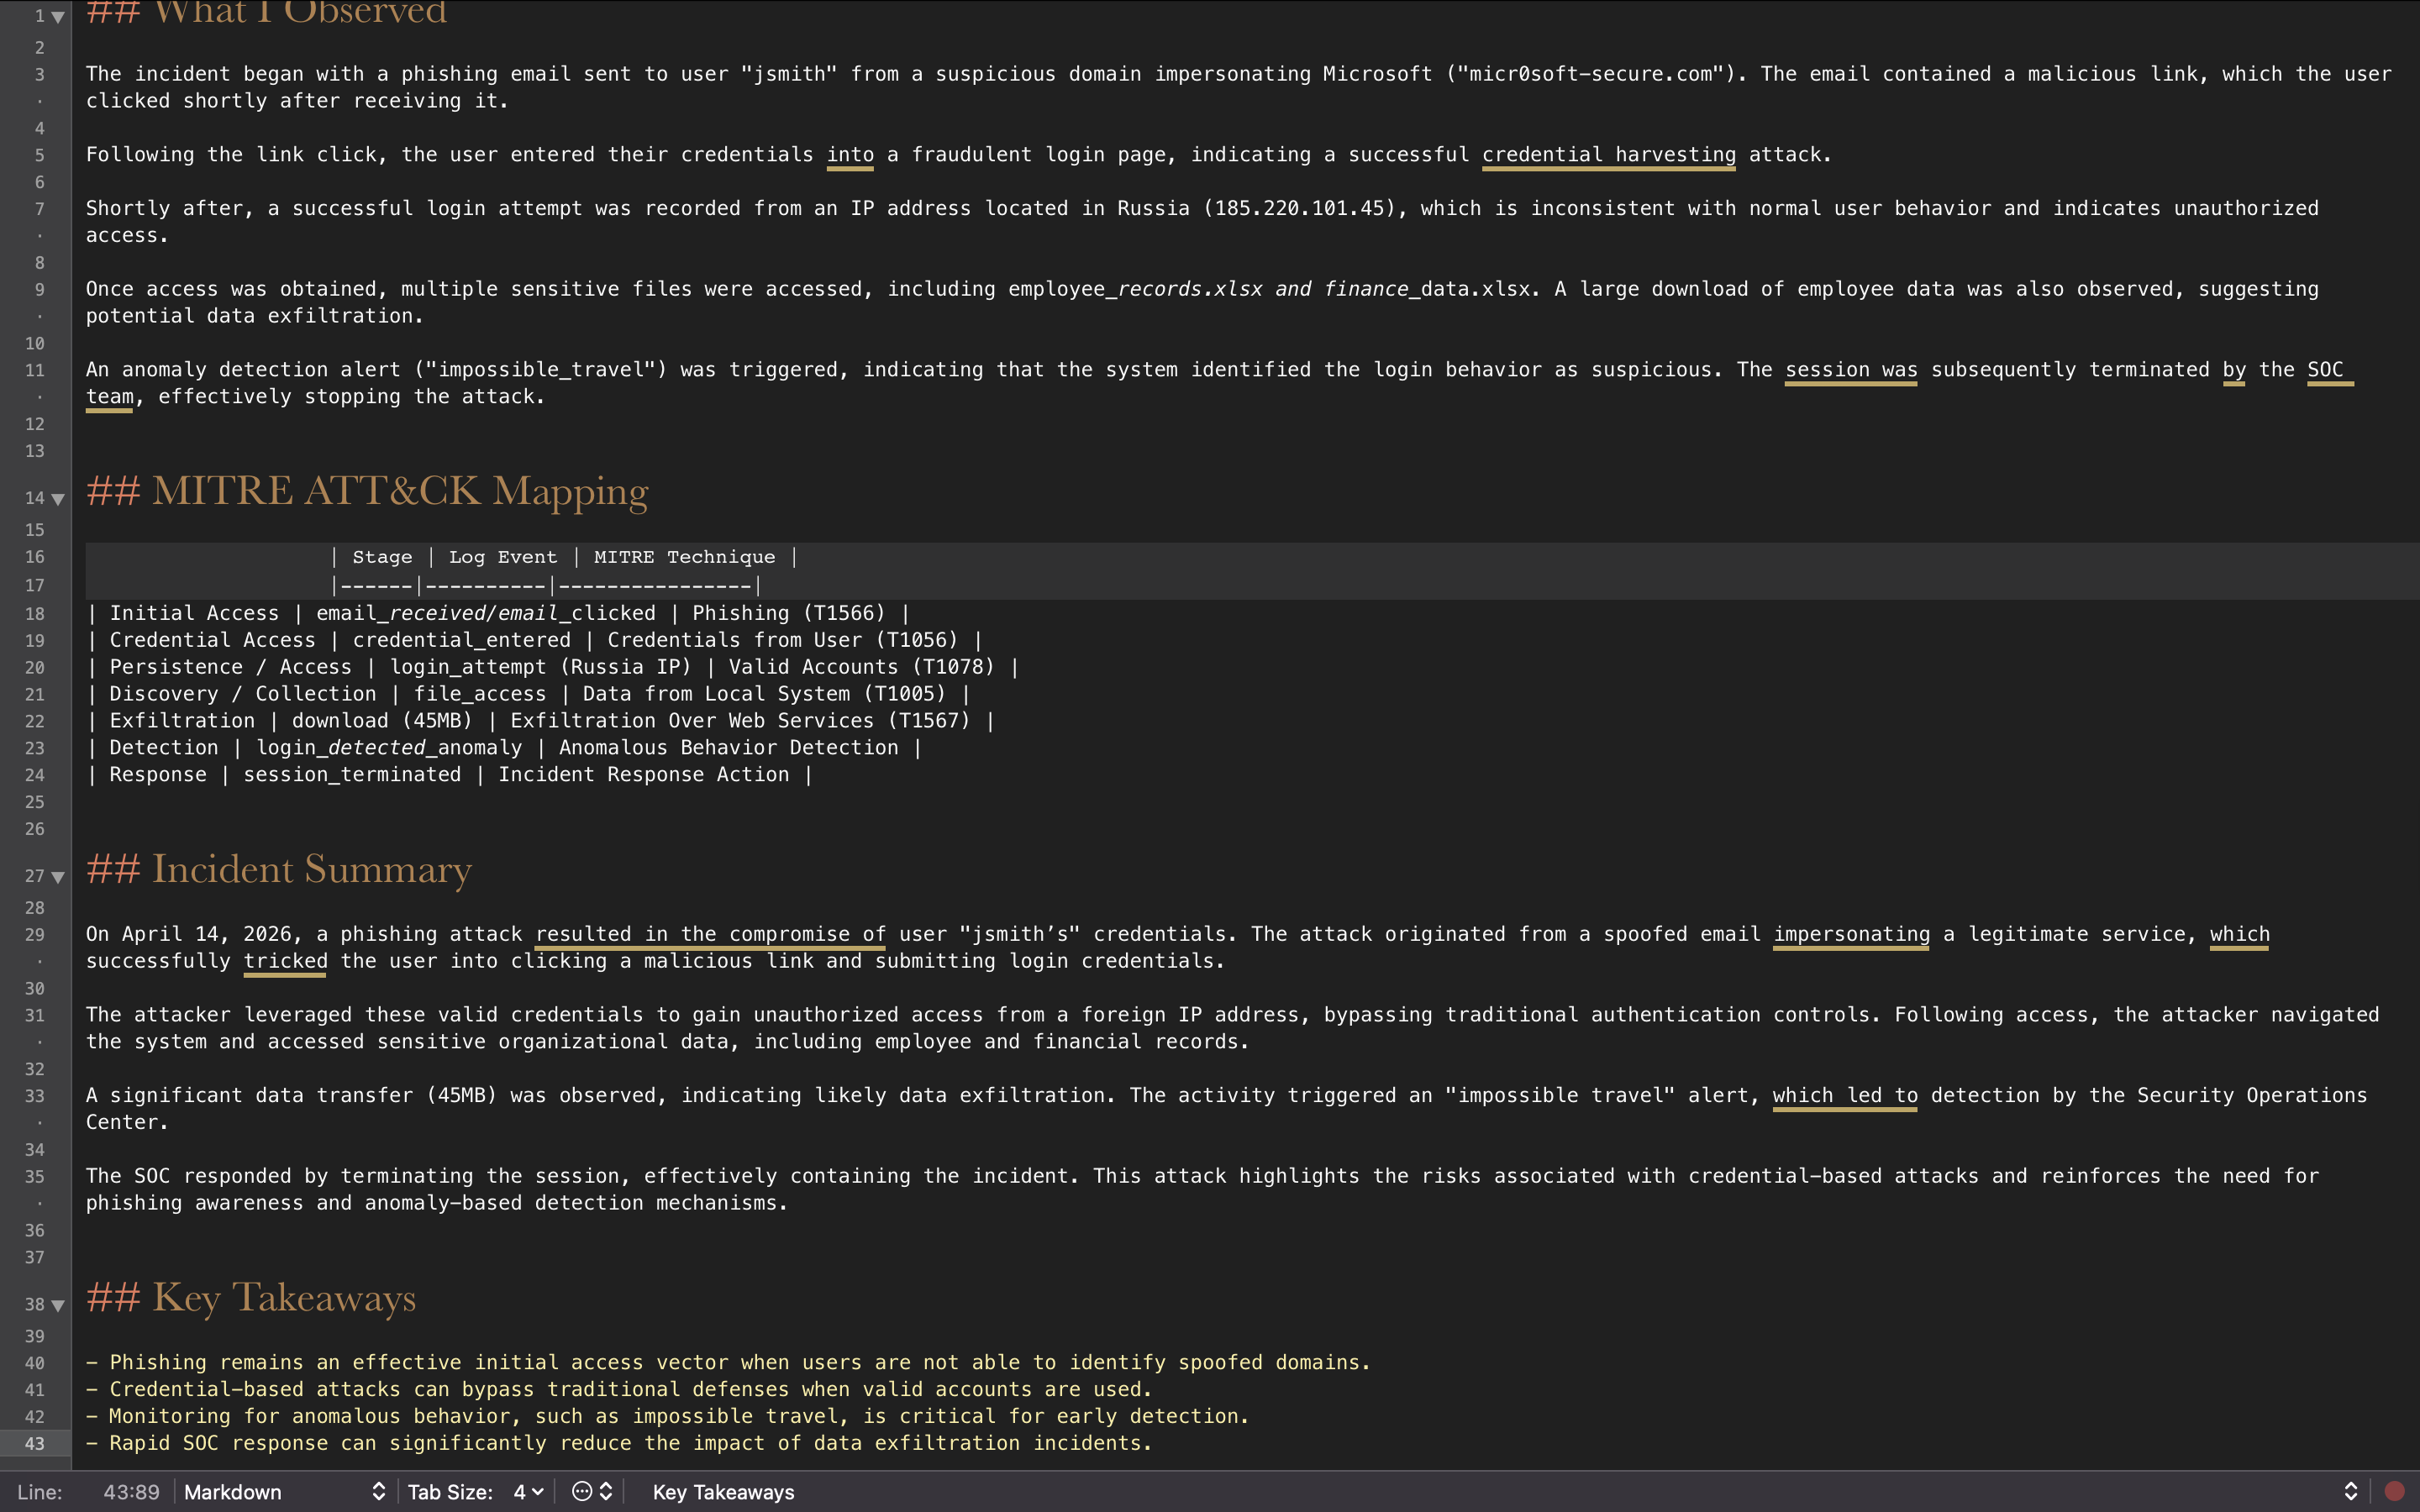The image size is (2420, 1512).
Task: Click line number 29 in the gutter
Action: 35,935
